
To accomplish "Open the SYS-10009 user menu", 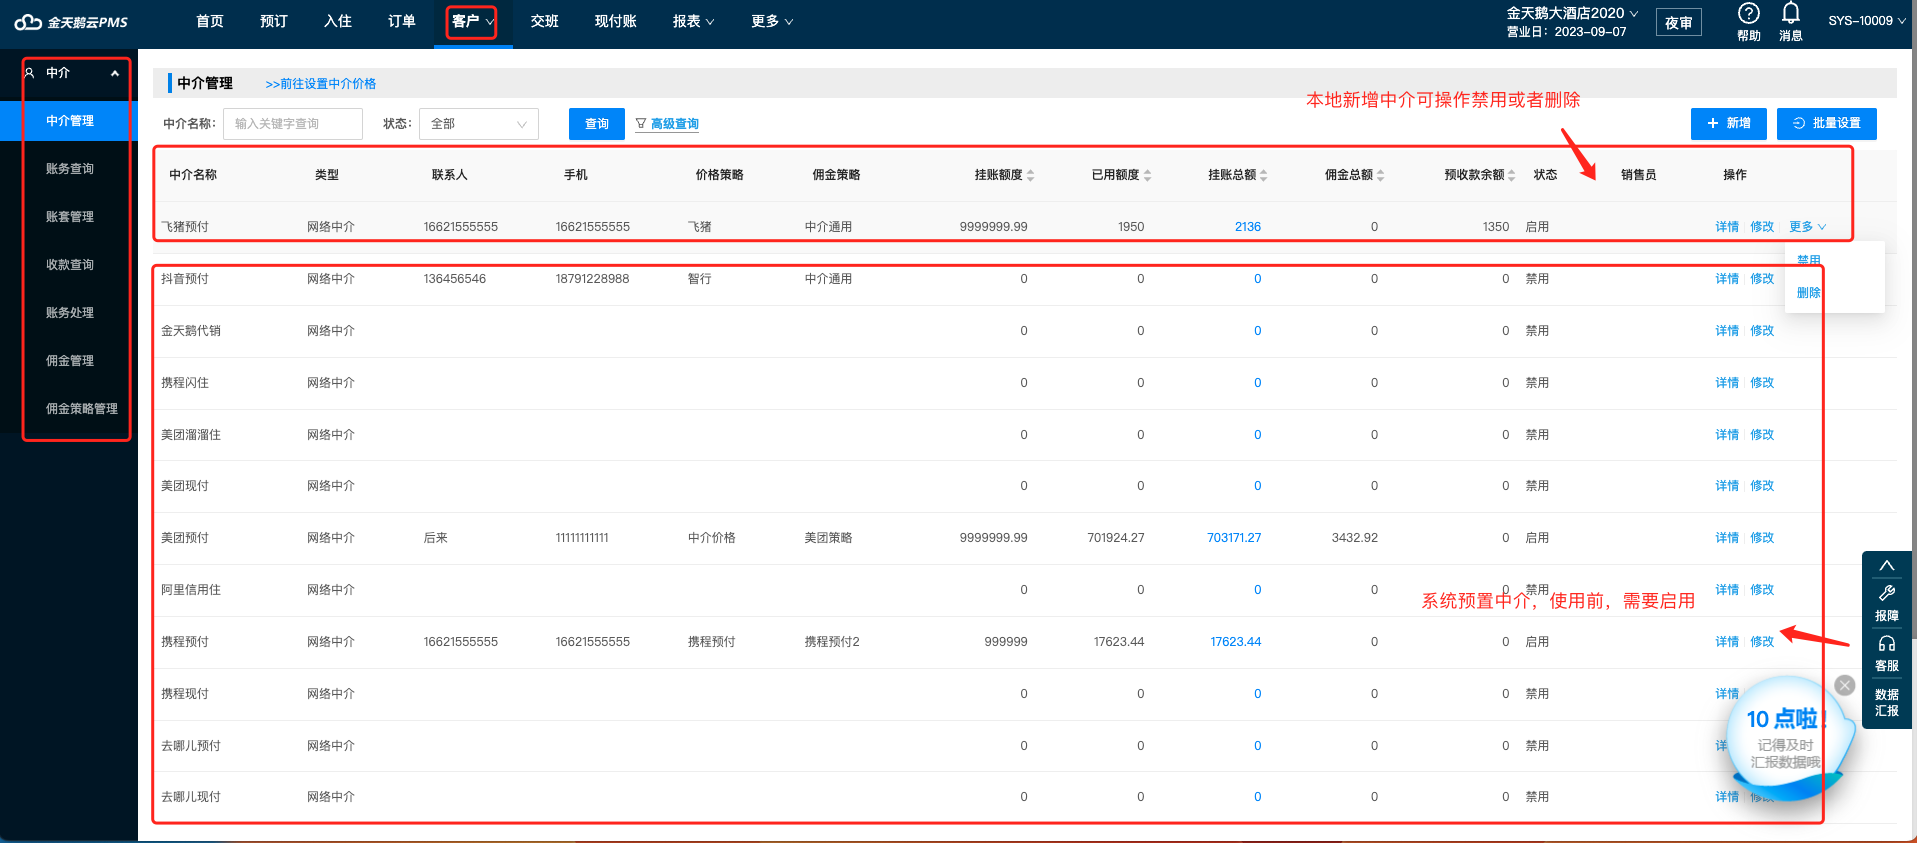I will (1866, 21).
